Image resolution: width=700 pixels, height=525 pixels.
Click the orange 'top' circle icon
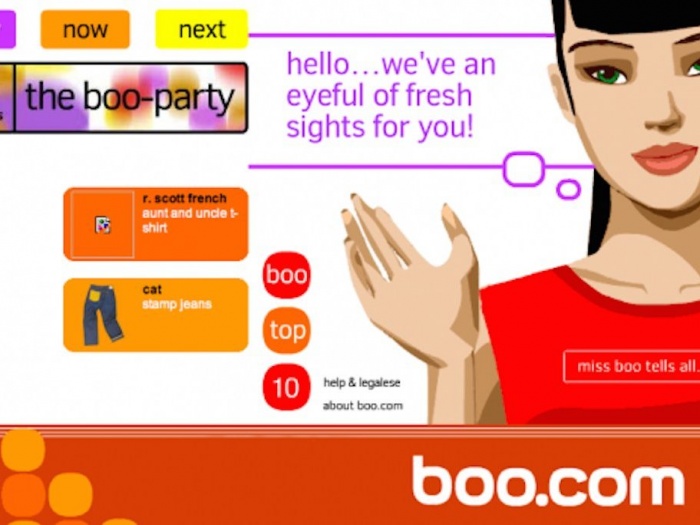286,330
